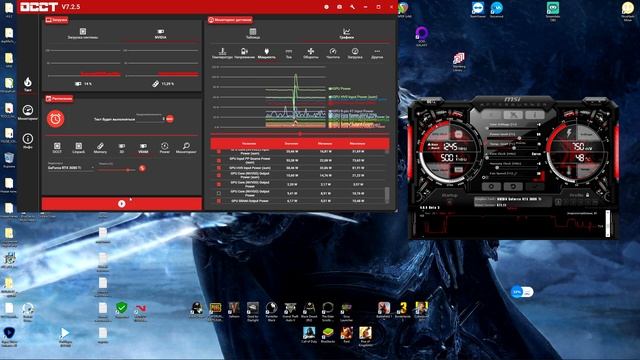Select the Monitoring-only test type
640x360 pixels.
[186, 148]
